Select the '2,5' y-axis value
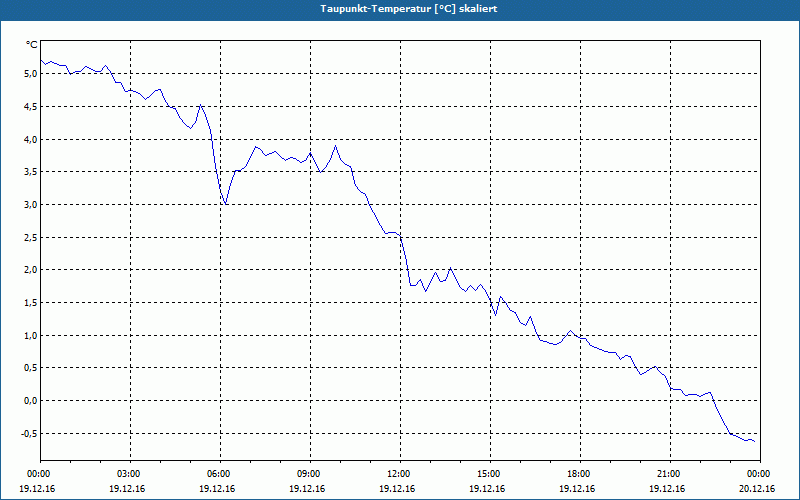800x500 pixels. coord(31,237)
